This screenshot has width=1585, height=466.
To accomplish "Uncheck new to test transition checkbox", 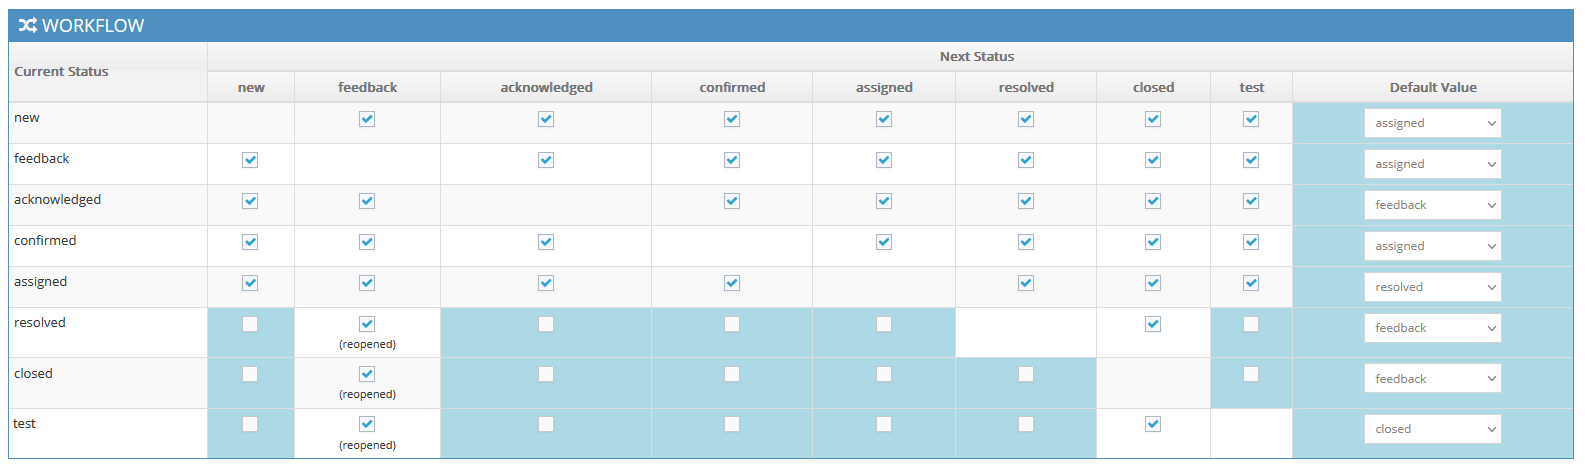I will (x=1251, y=119).
